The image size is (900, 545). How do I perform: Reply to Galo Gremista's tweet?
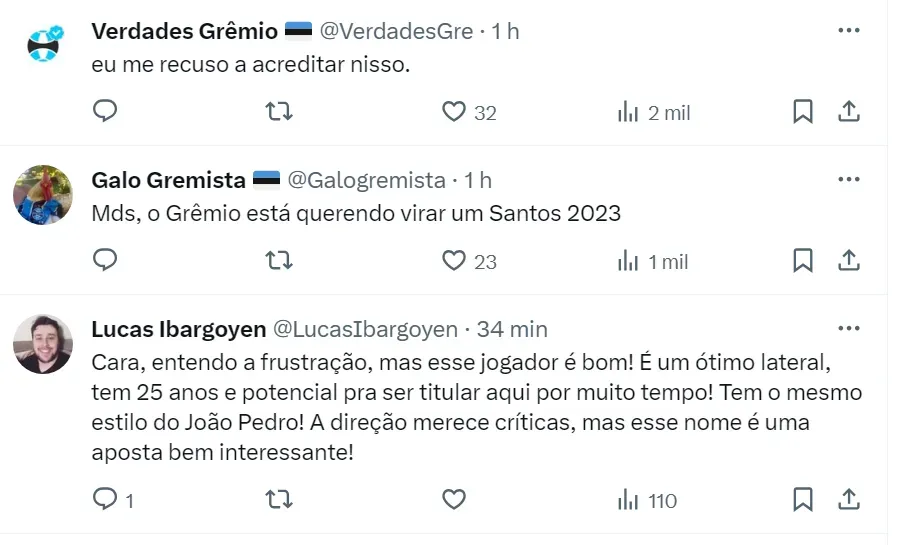click(x=106, y=261)
